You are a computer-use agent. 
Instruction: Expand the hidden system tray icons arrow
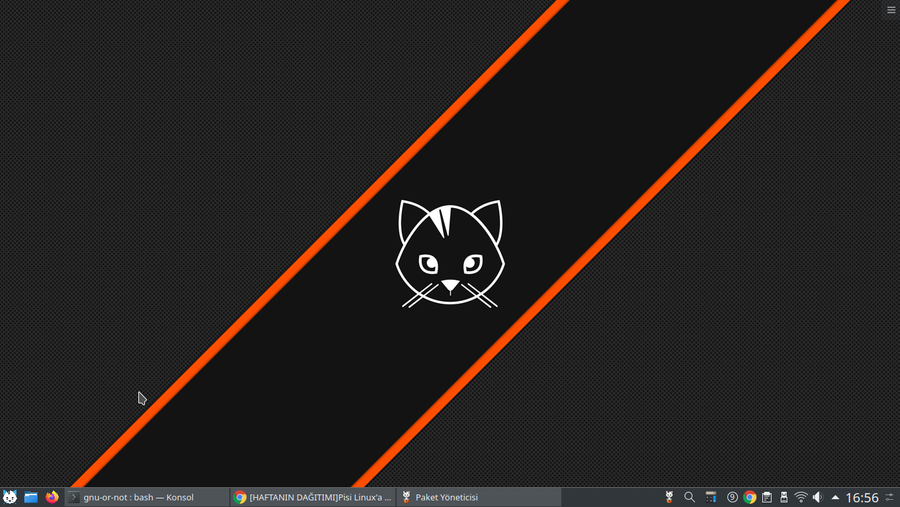click(x=835, y=497)
